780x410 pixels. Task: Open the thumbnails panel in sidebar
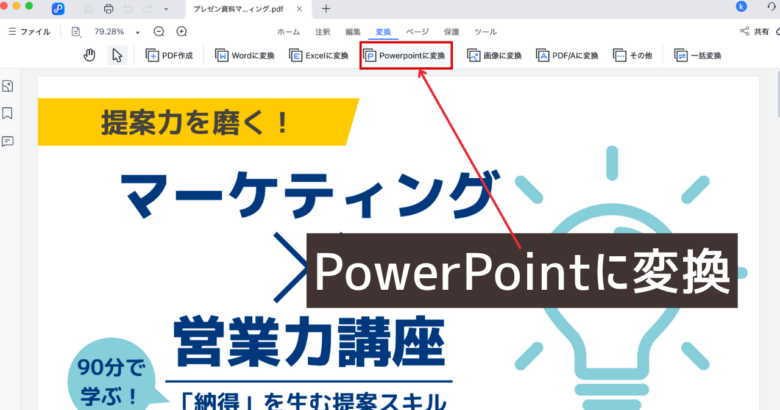pyautogui.click(x=8, y=87)
